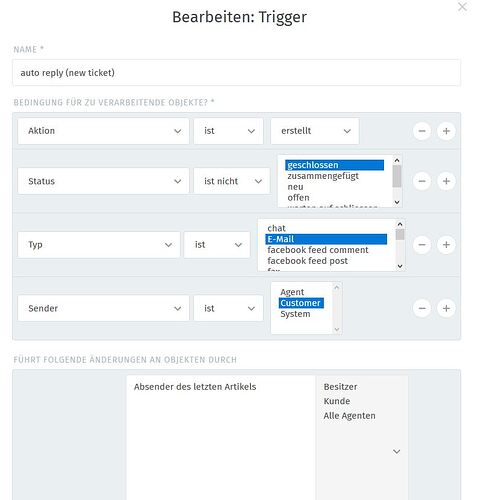478x500 pixels.
Task: Open the 'erstellt' value dropdown
Action: tap(315, 131)
